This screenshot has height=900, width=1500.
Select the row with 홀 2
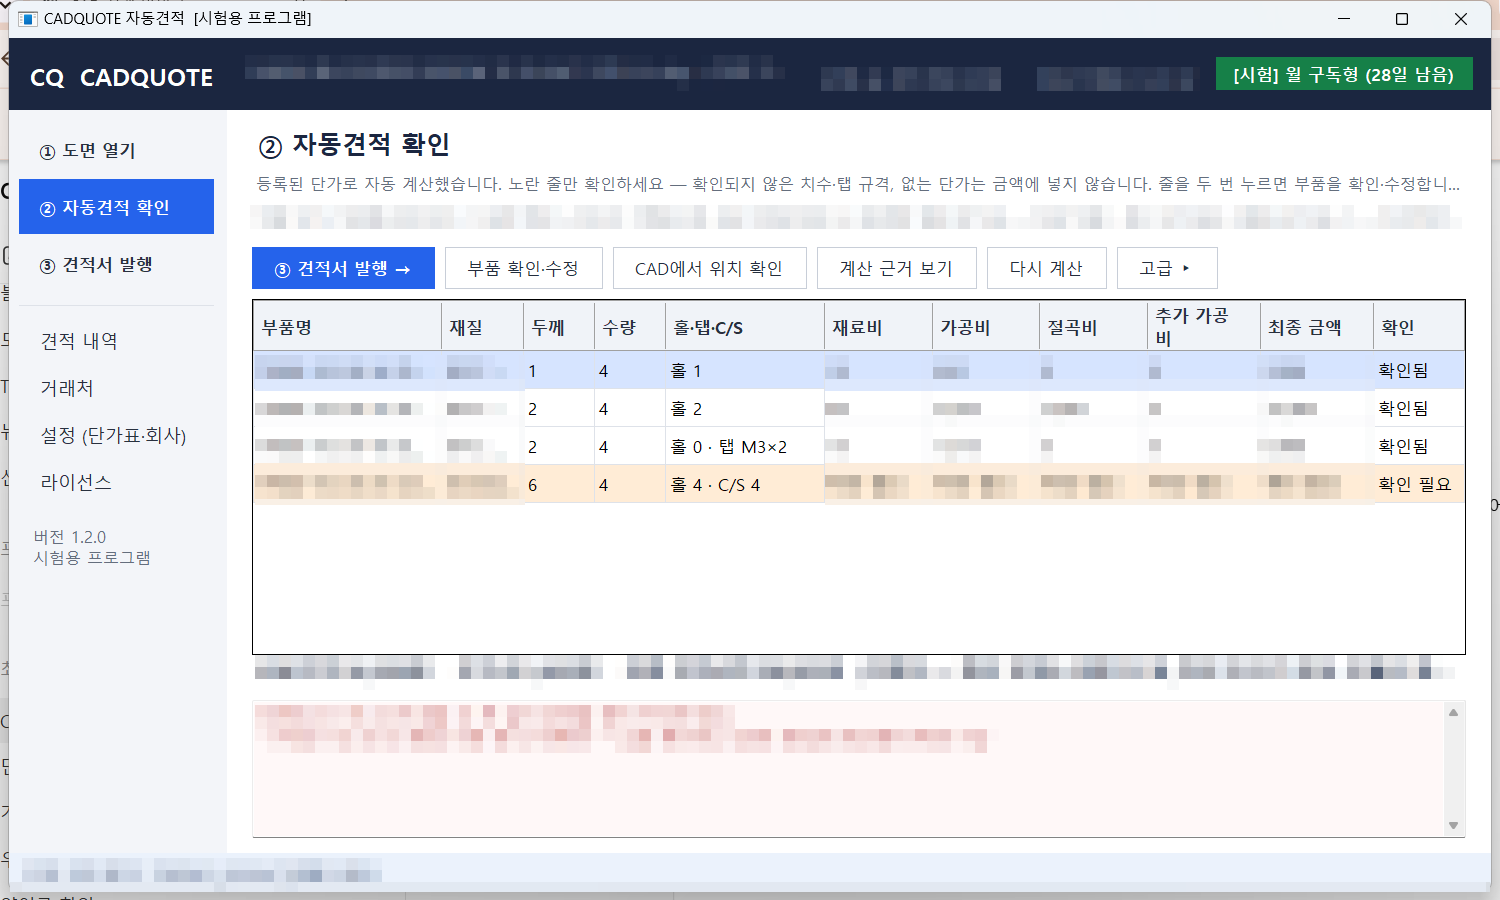pos(859,409)
